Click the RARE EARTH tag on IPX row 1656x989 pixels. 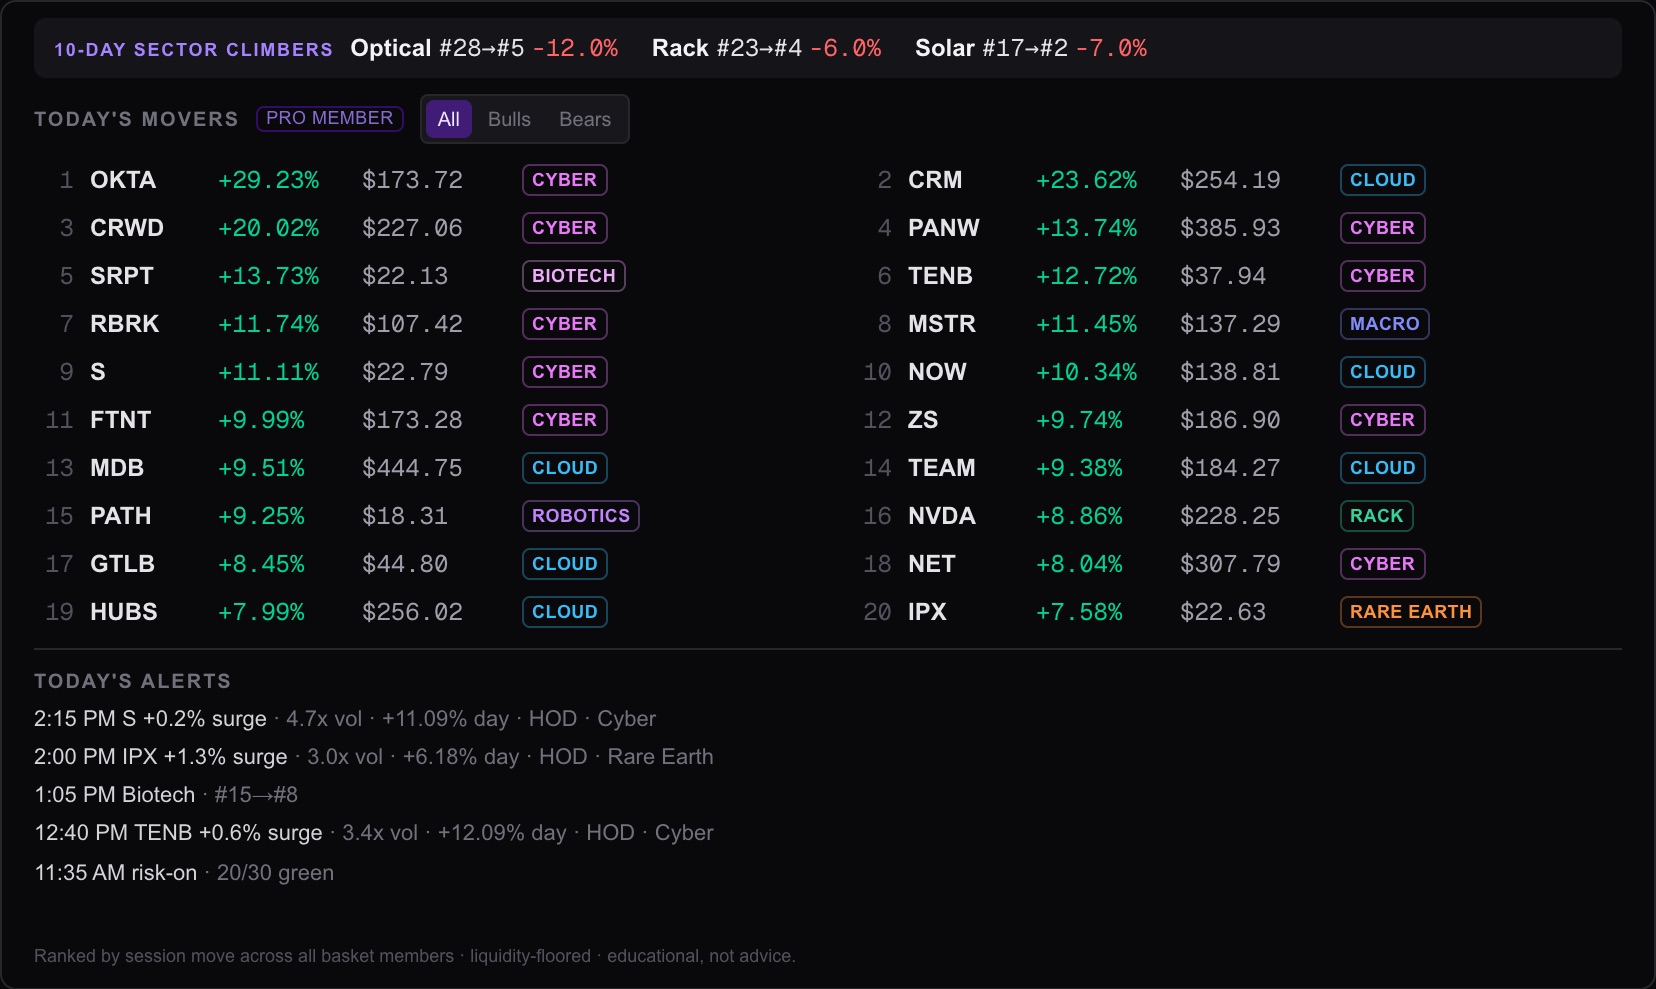[x=1411, y=612]
